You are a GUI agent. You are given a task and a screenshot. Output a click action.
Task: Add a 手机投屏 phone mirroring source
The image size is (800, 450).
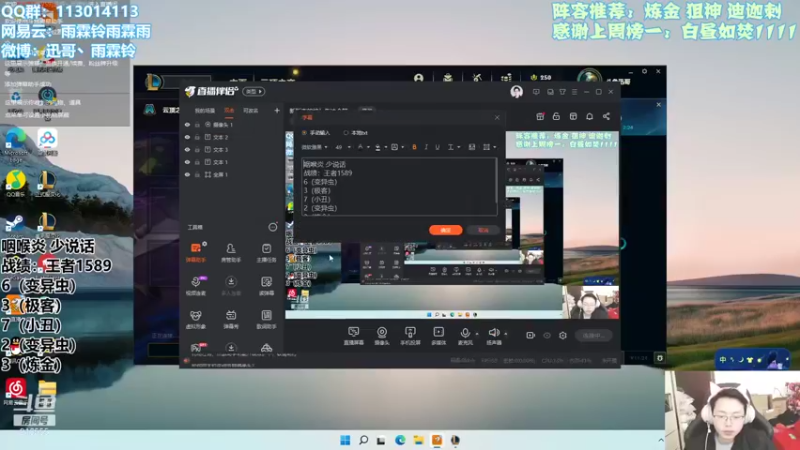410,336
